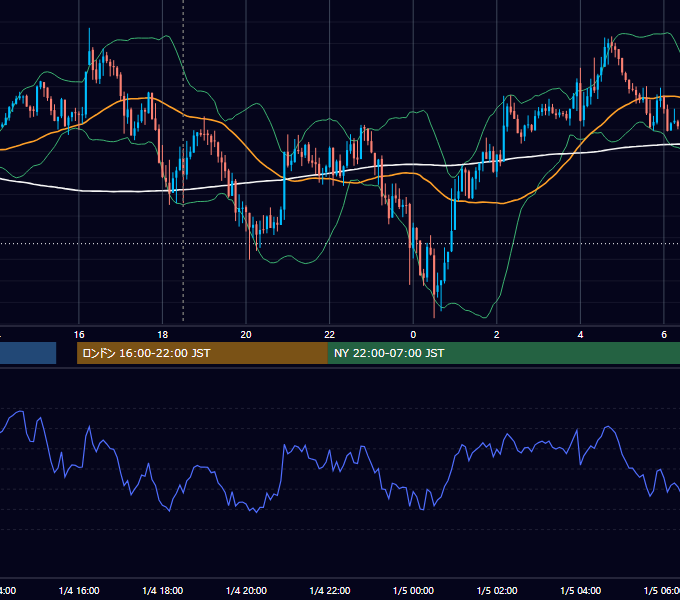Click the 18 hour label on chart axis
680x600 pixels.
(x=163, y=335)
